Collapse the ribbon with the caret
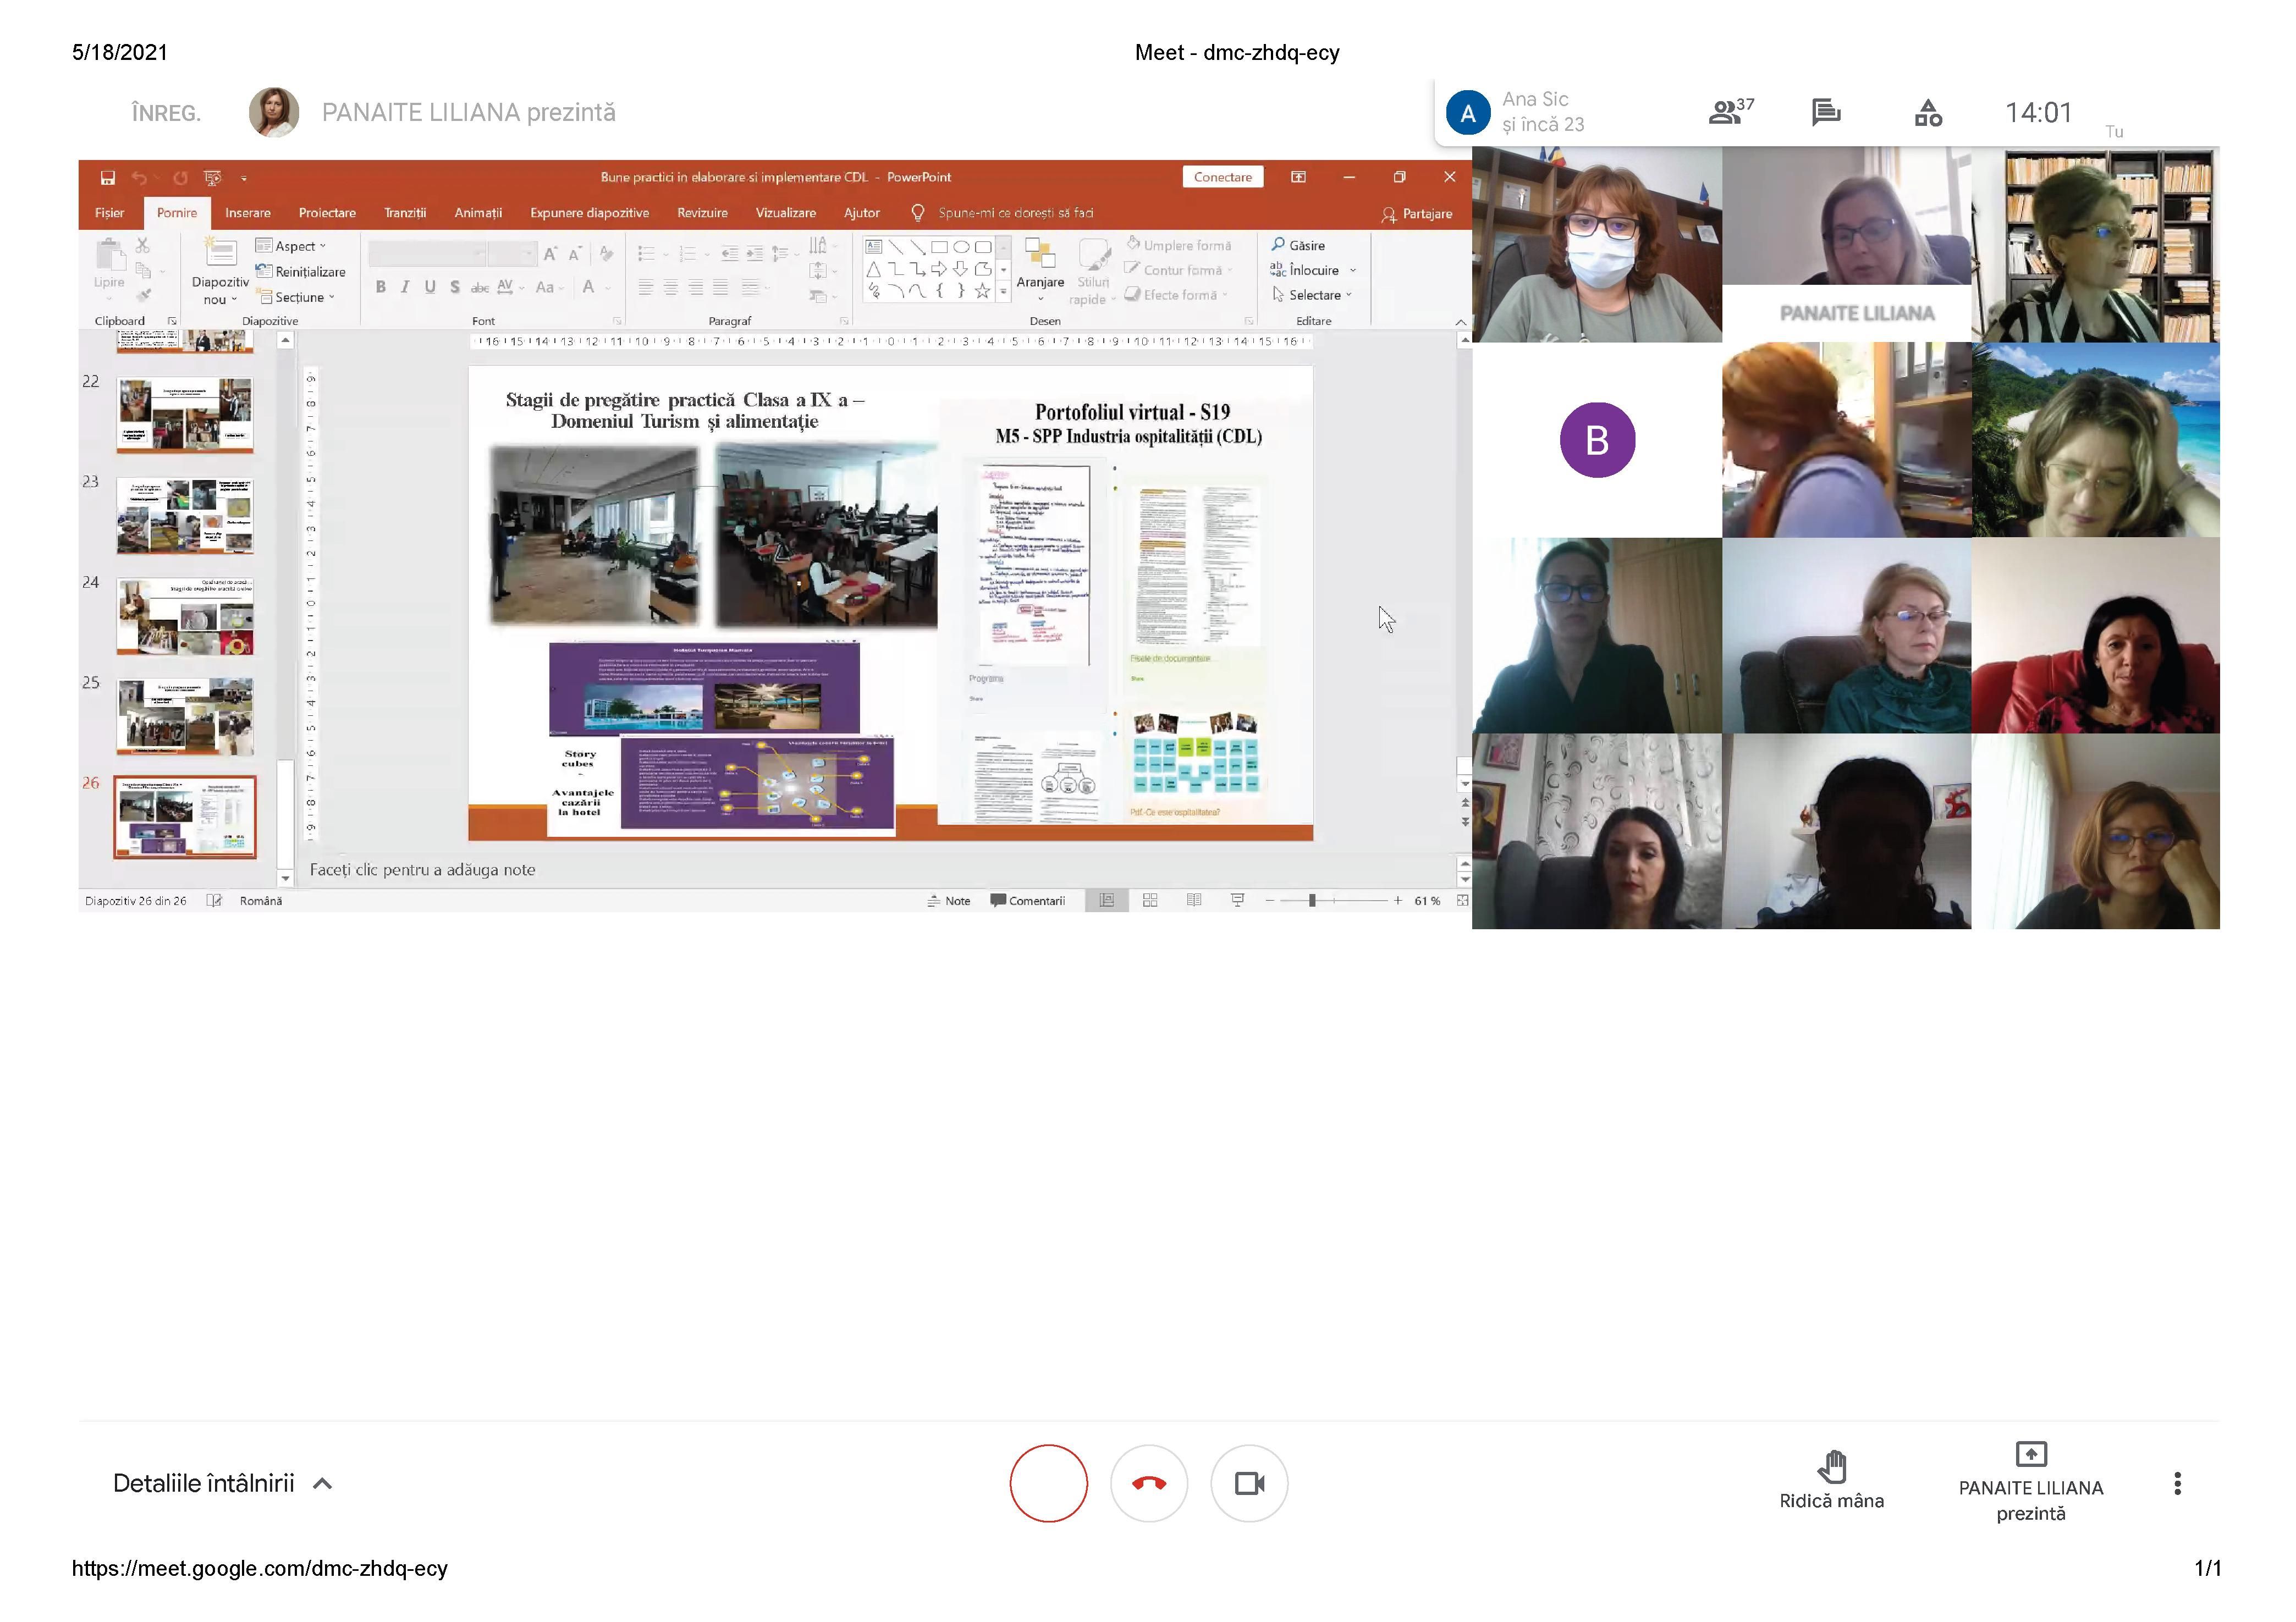2296x1622 pixels. 1461,322
